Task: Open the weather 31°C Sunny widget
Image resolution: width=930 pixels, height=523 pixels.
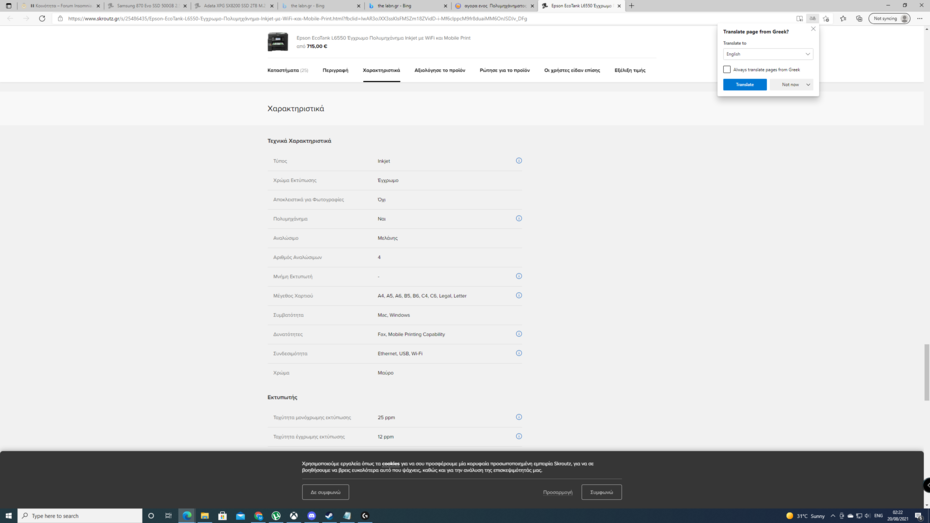Action: (805, 516)
